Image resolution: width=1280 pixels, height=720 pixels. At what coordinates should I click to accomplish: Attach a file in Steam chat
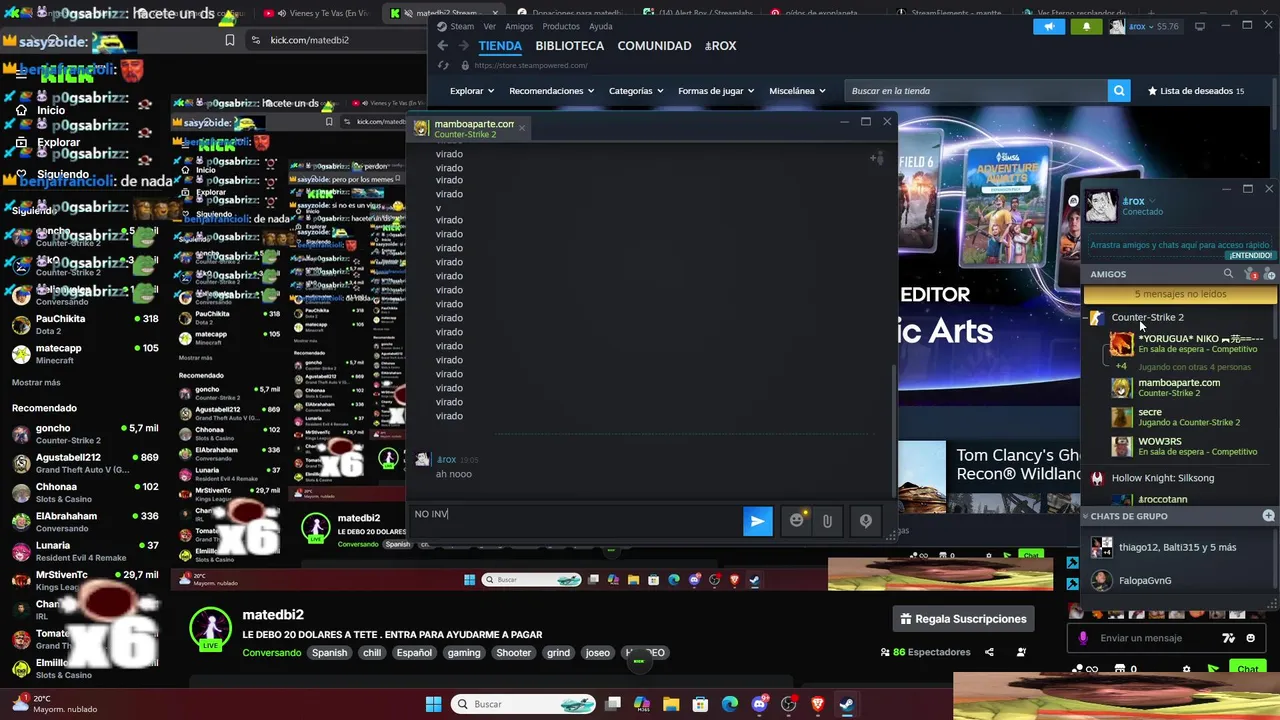pyautogui.click(x=827, y=521)
